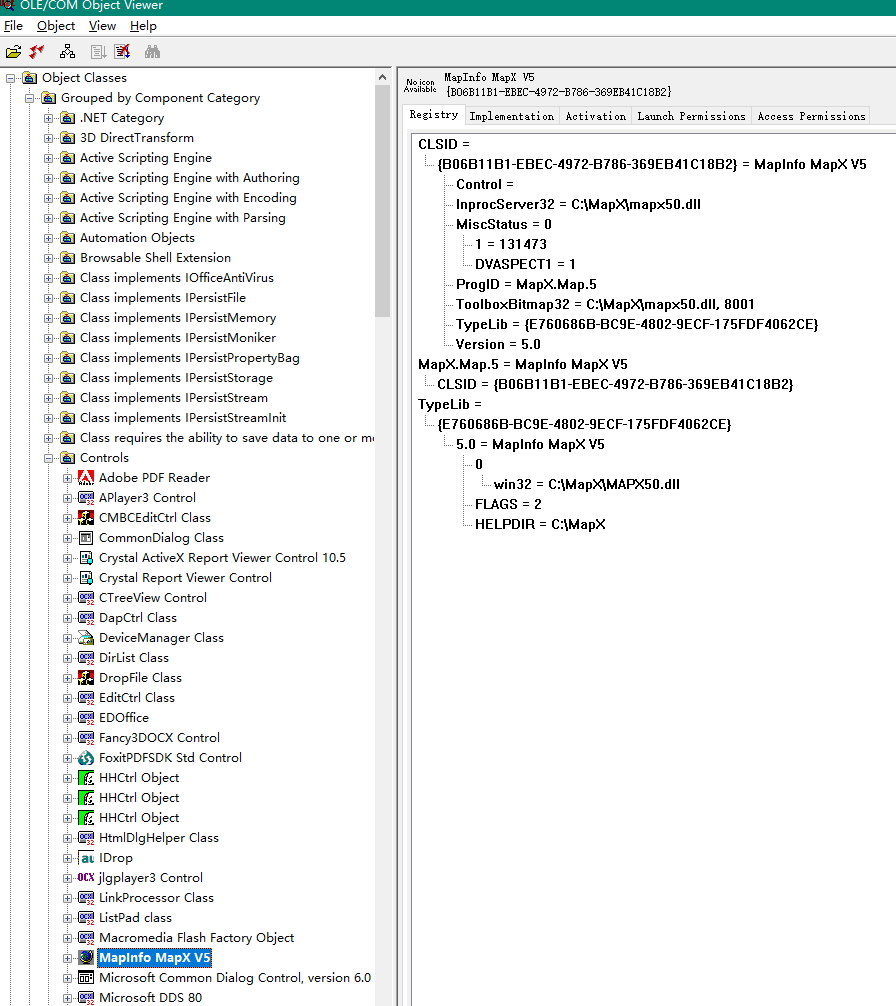
Task: Select the Microsoft DDS 80 tree item
Action: pos(150,998)
